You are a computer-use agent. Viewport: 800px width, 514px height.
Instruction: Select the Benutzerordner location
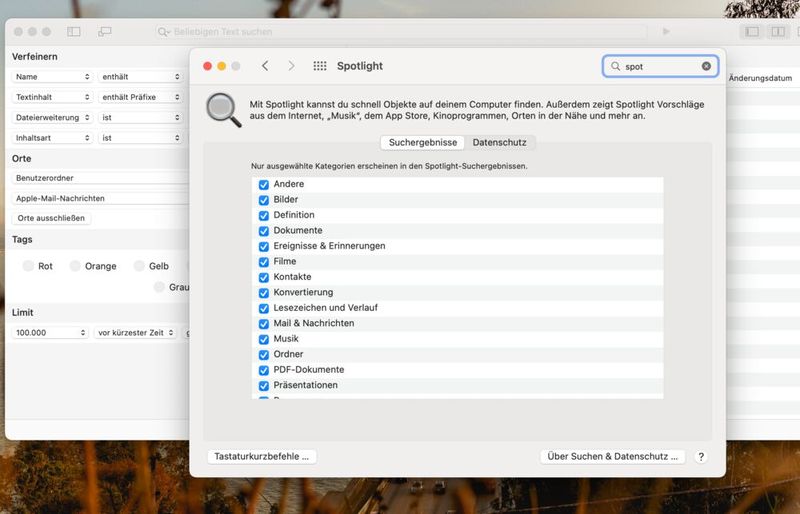tap(101, 178)
